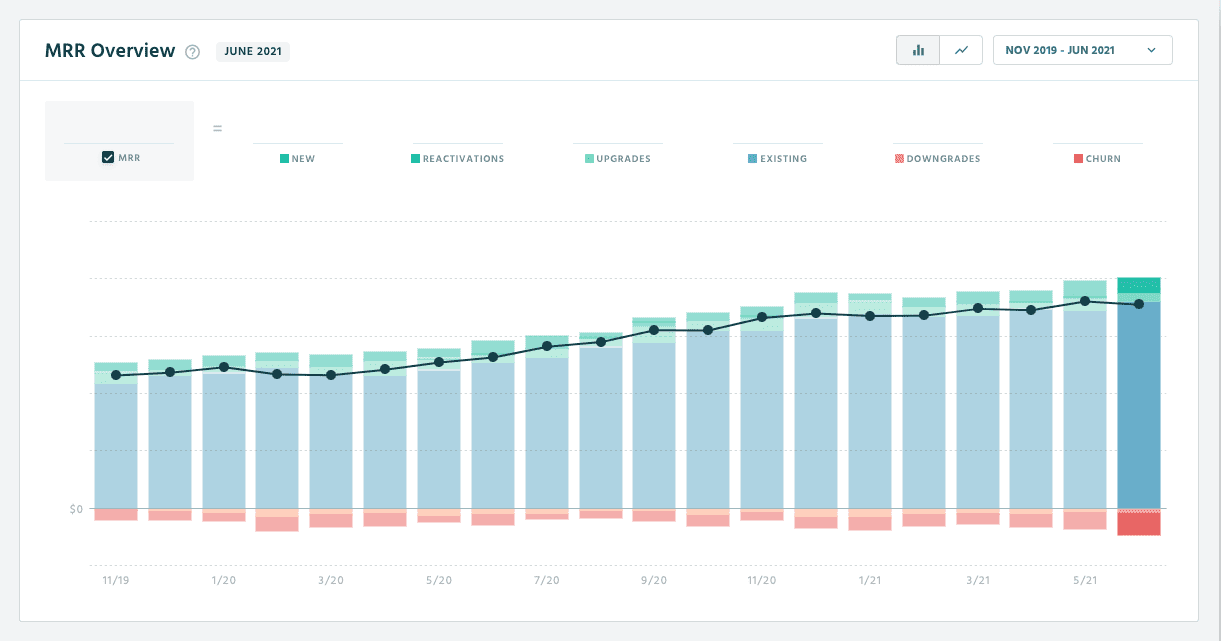Click the Downgrades legend swatch

coord(898,159)
